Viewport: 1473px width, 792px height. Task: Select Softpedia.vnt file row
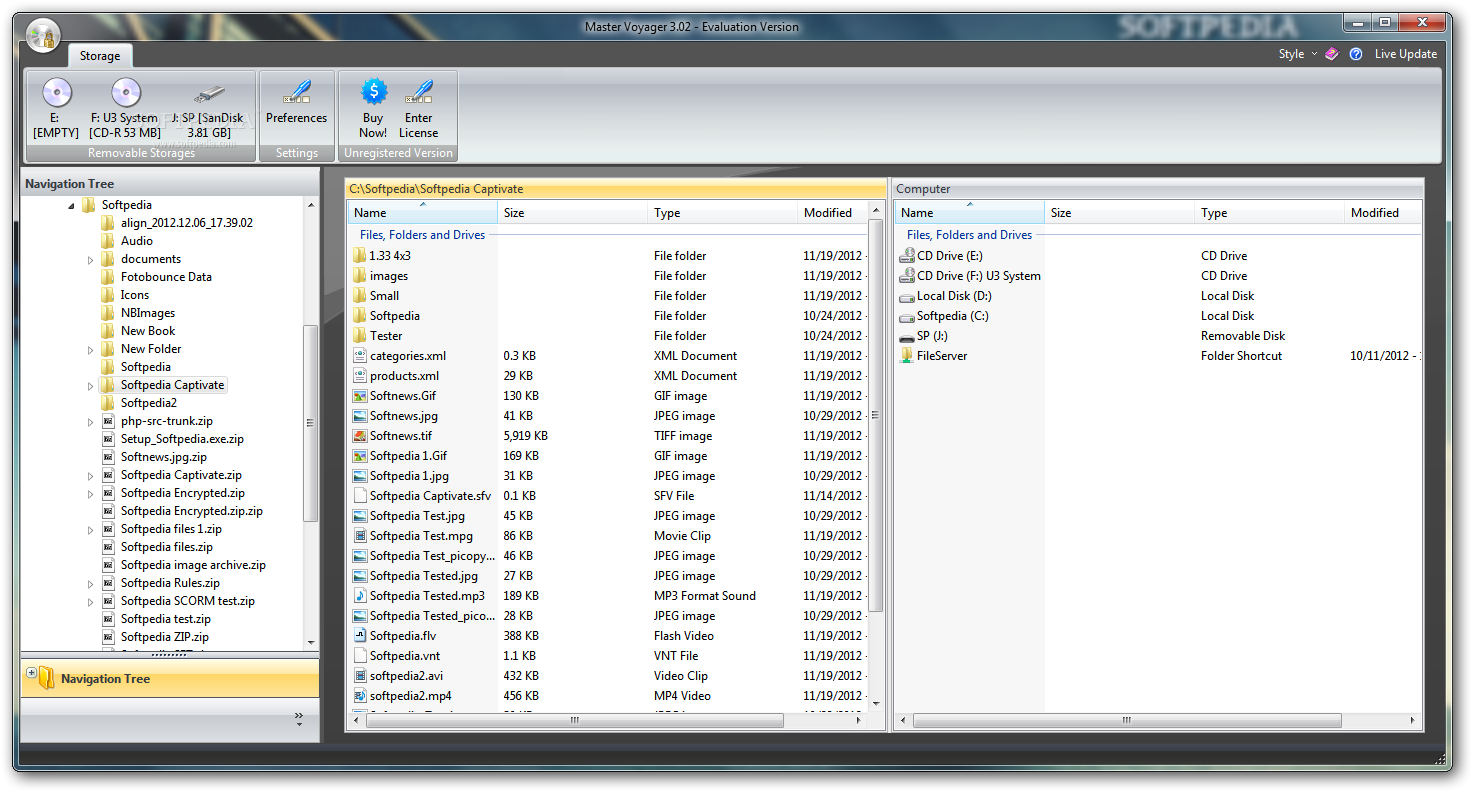click(x=608, y=656)
